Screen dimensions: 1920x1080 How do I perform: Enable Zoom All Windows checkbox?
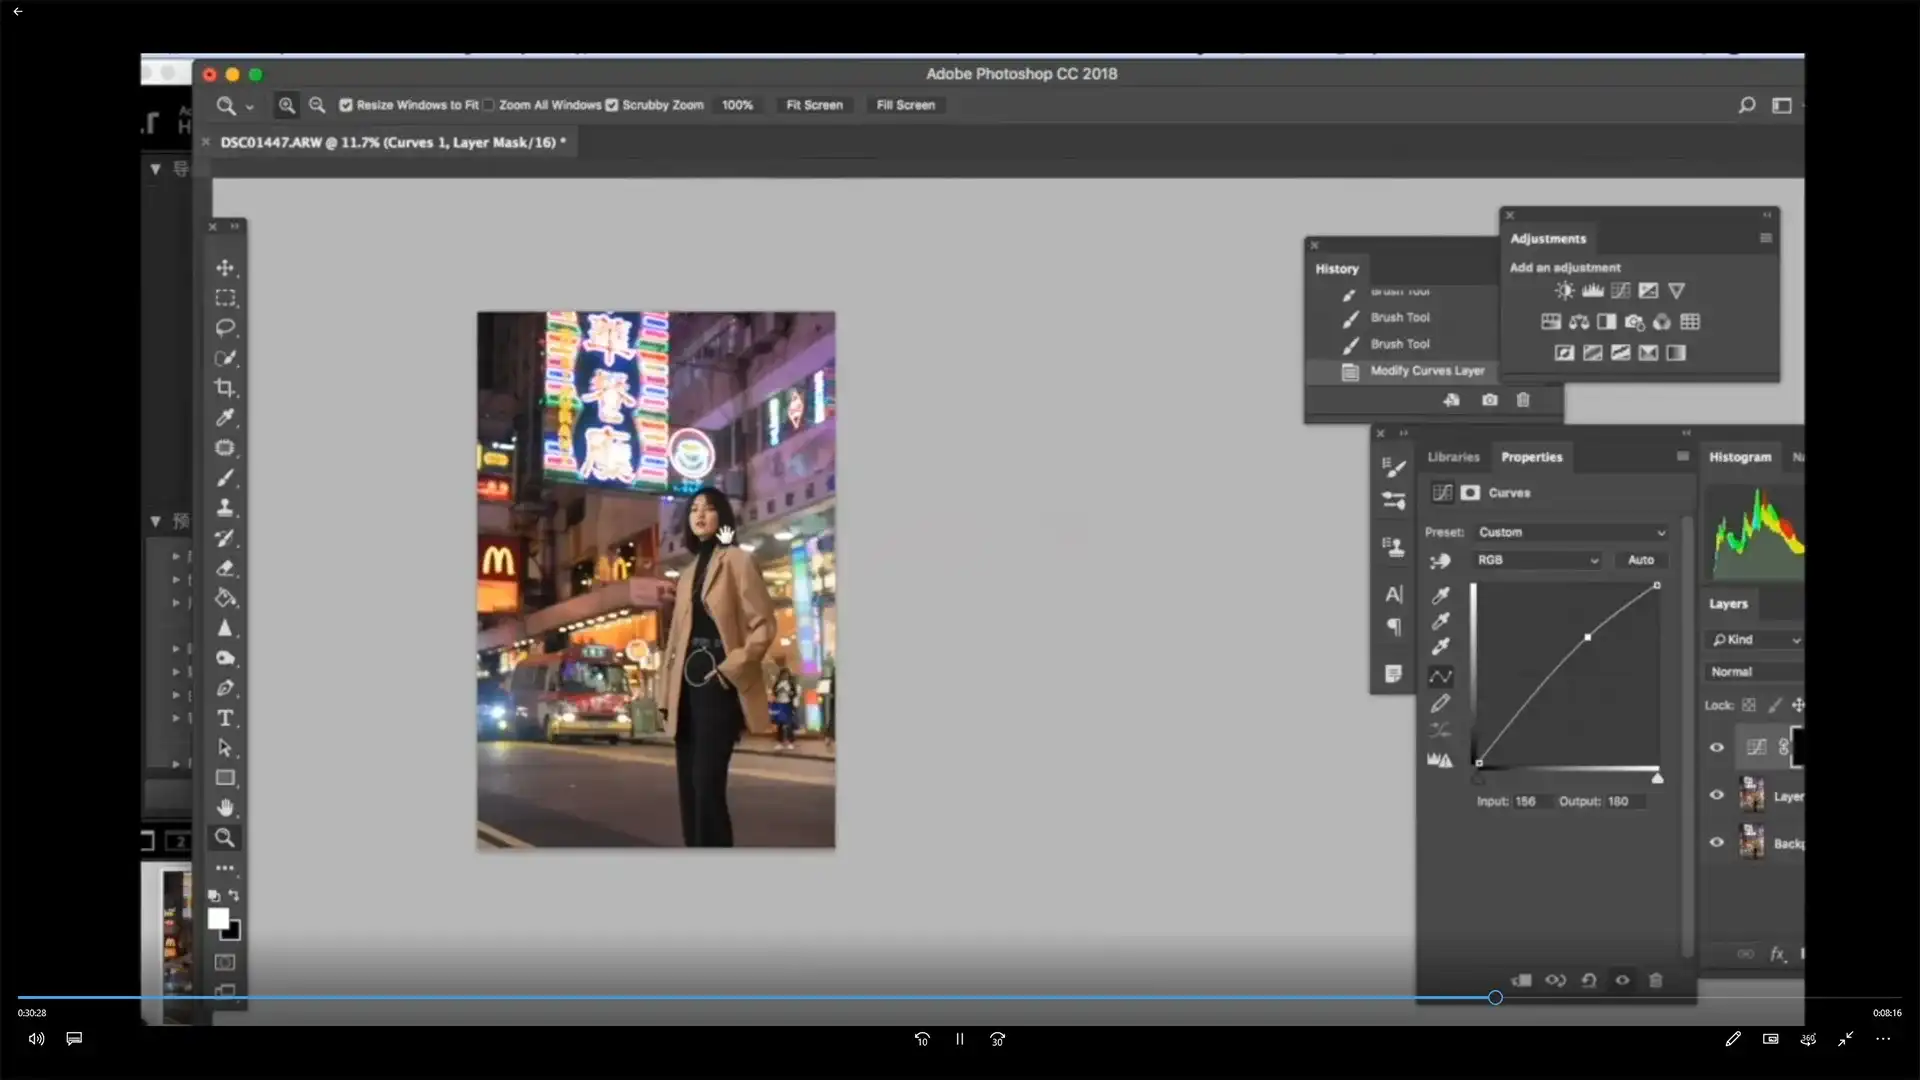(489, 105)
